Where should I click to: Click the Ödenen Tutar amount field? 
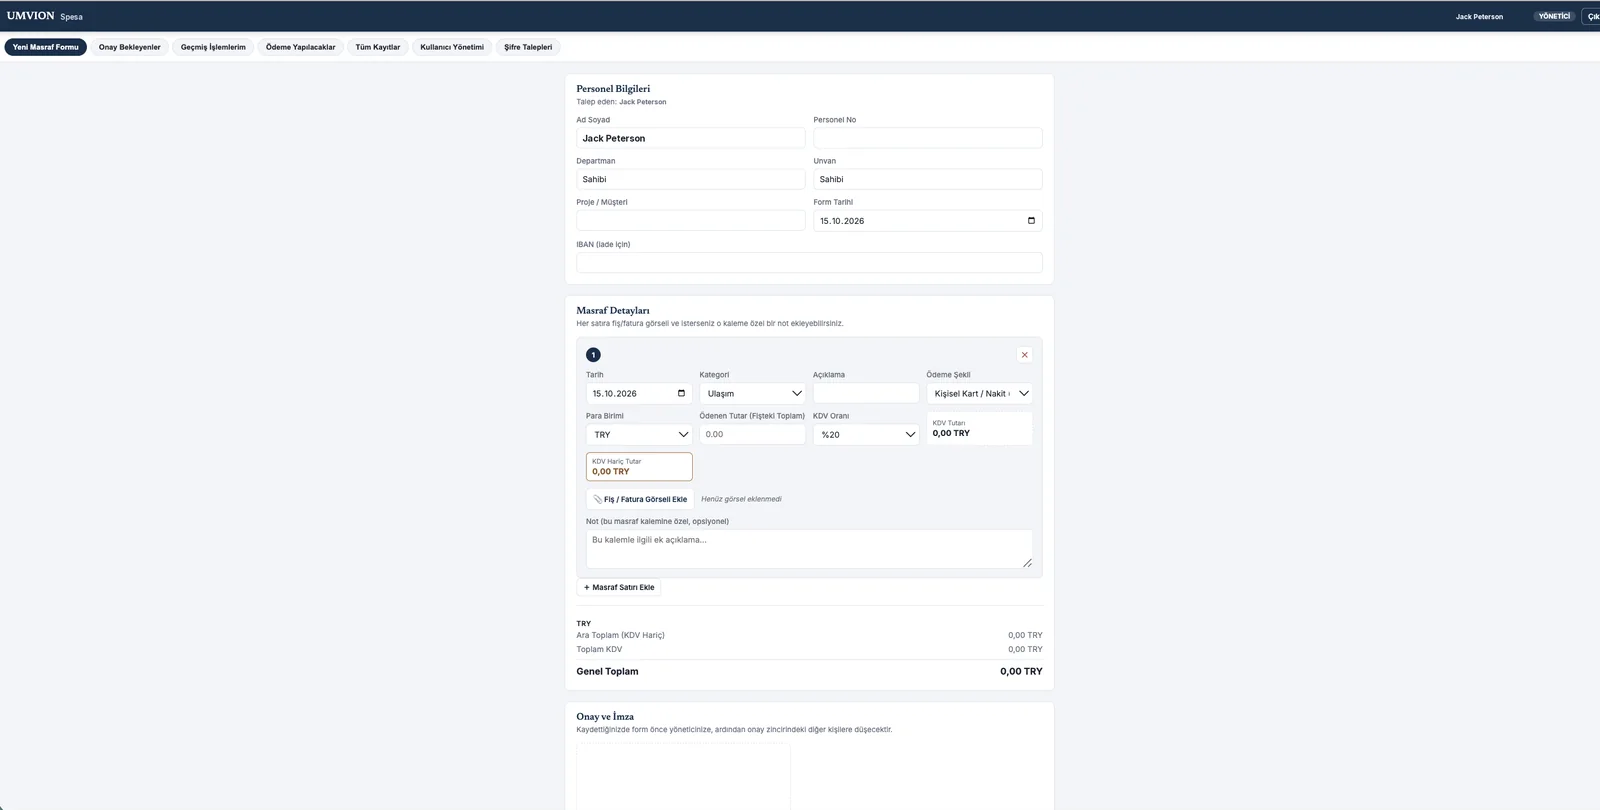752,434
